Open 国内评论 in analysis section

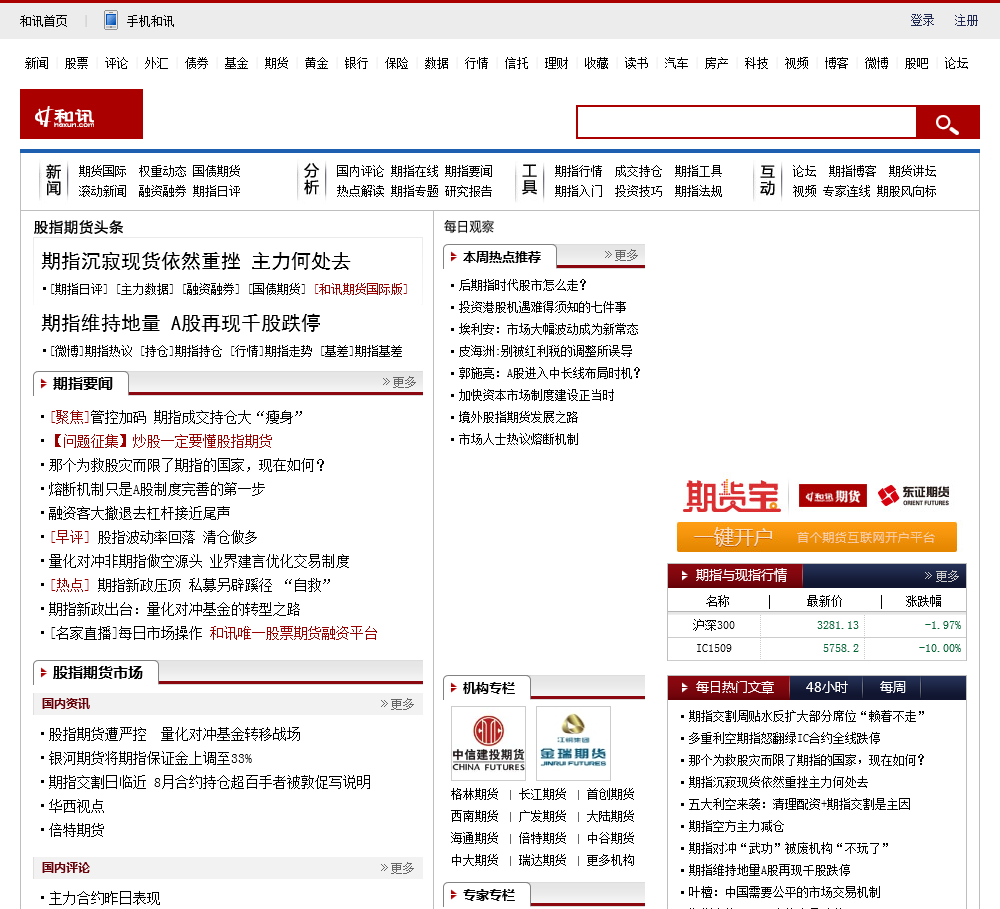[360, 171]
